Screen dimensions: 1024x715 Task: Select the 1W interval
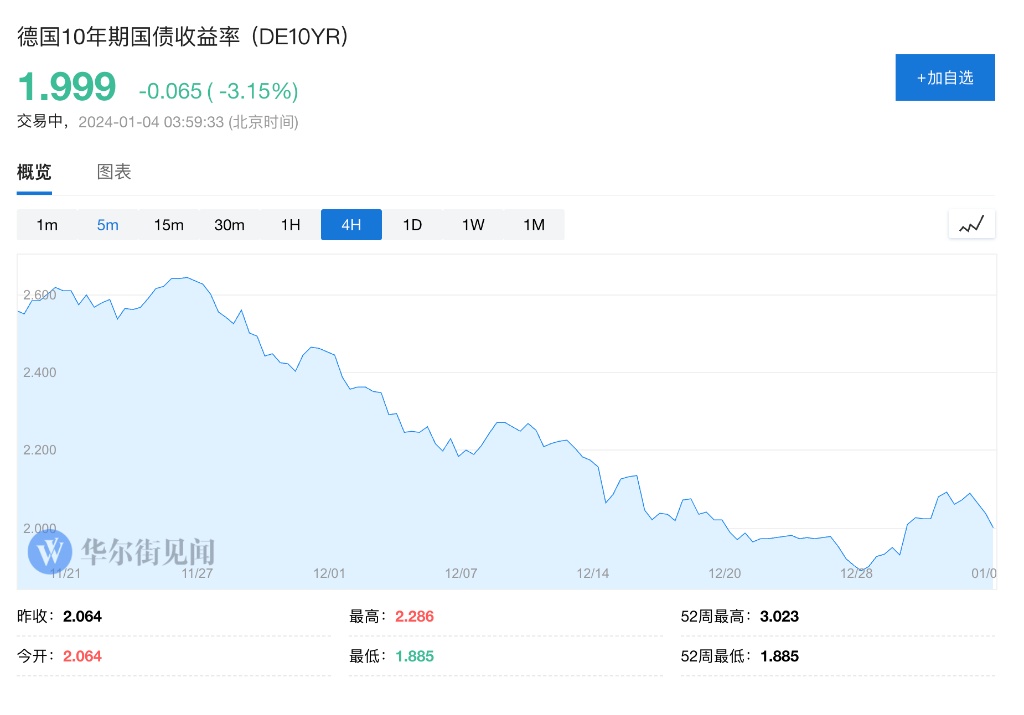click(x=473, y=225)
